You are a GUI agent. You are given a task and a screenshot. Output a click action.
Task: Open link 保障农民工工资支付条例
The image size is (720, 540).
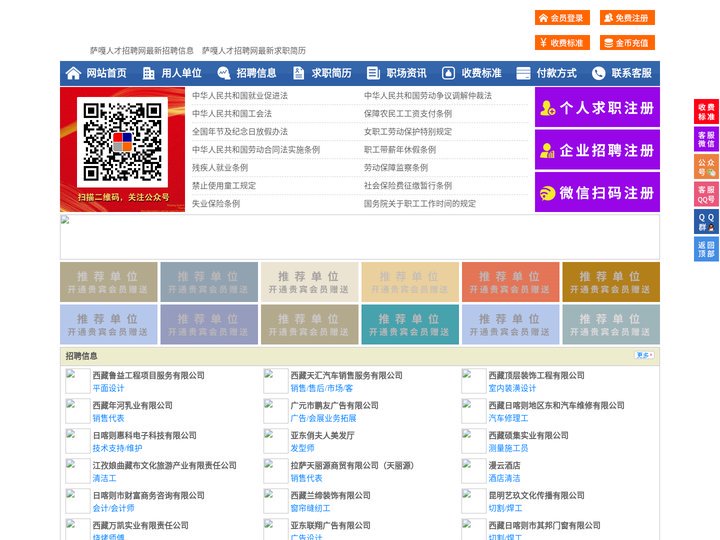coord(408,113)
